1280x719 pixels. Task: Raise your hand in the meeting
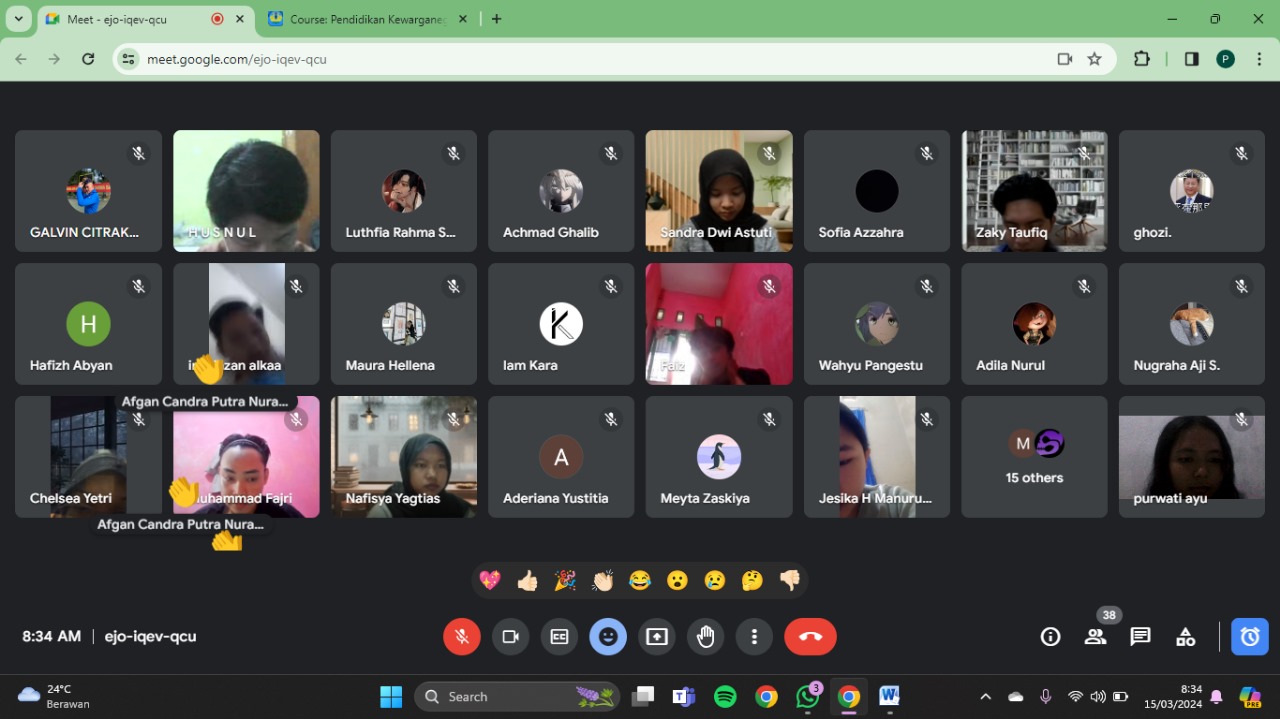[x=706, y=637]
